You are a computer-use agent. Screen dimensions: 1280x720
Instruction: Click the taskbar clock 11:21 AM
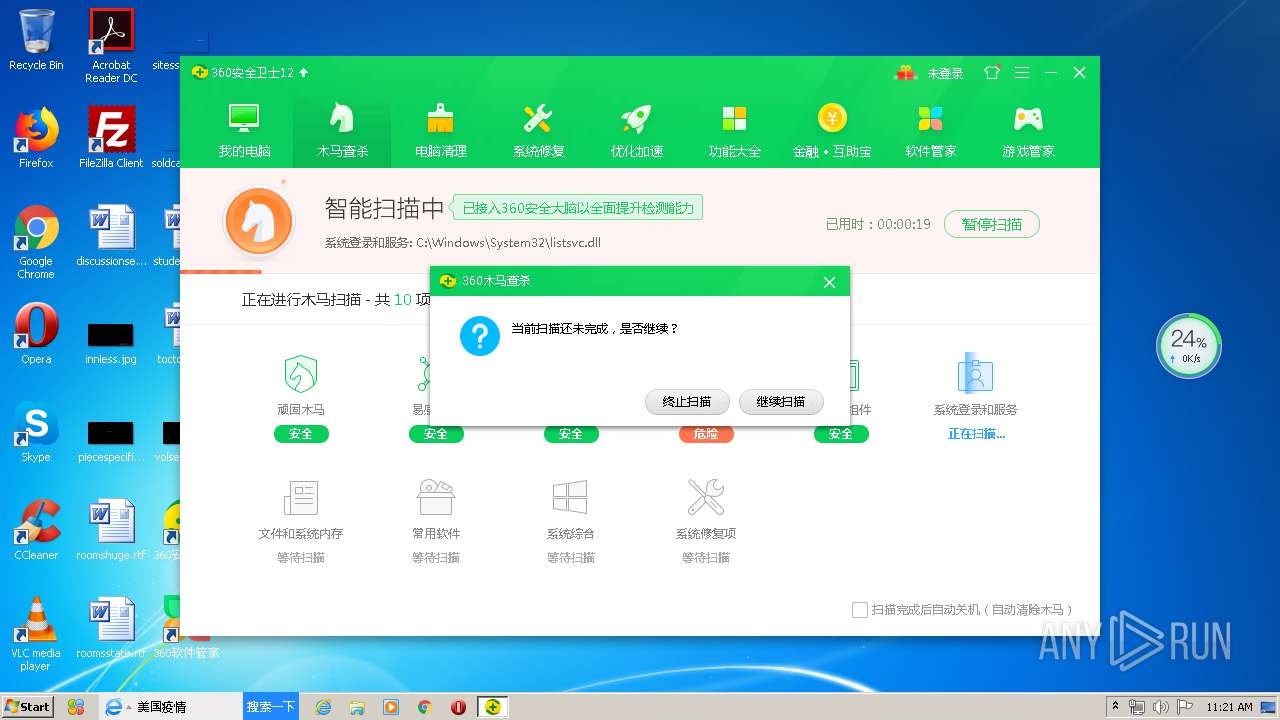1229,707
